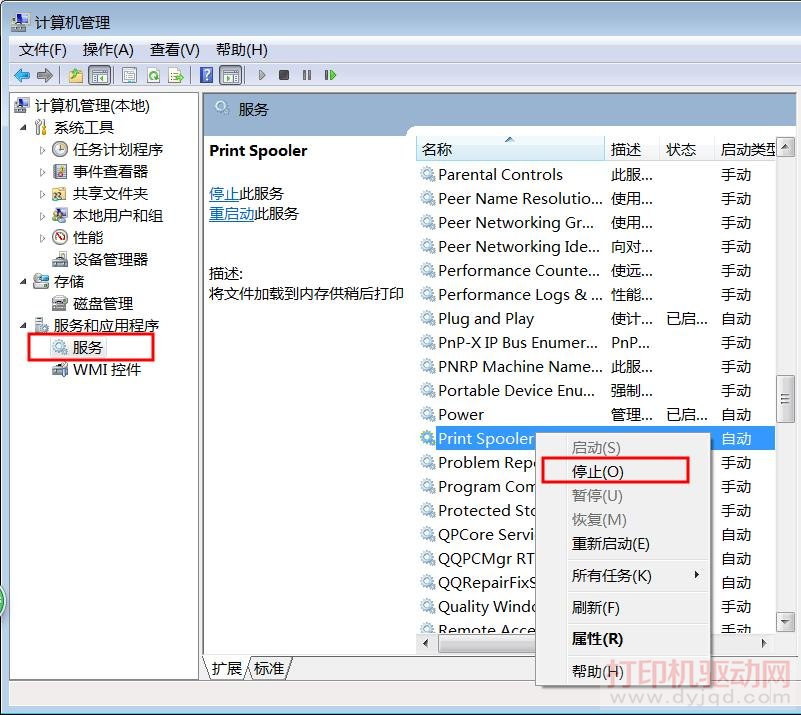Click the Back arrow toolbar icon
This screenshot has height=715, width=801.
22,76
